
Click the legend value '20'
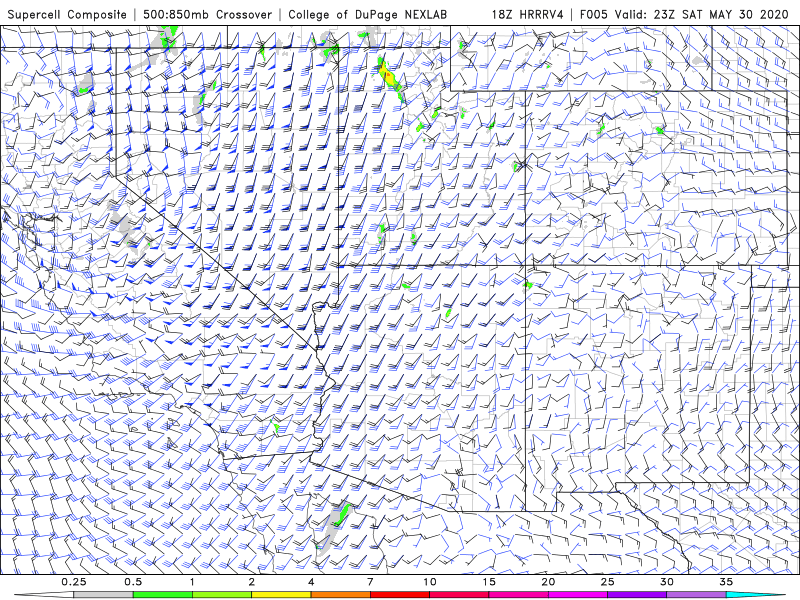(x=548, y=582)
